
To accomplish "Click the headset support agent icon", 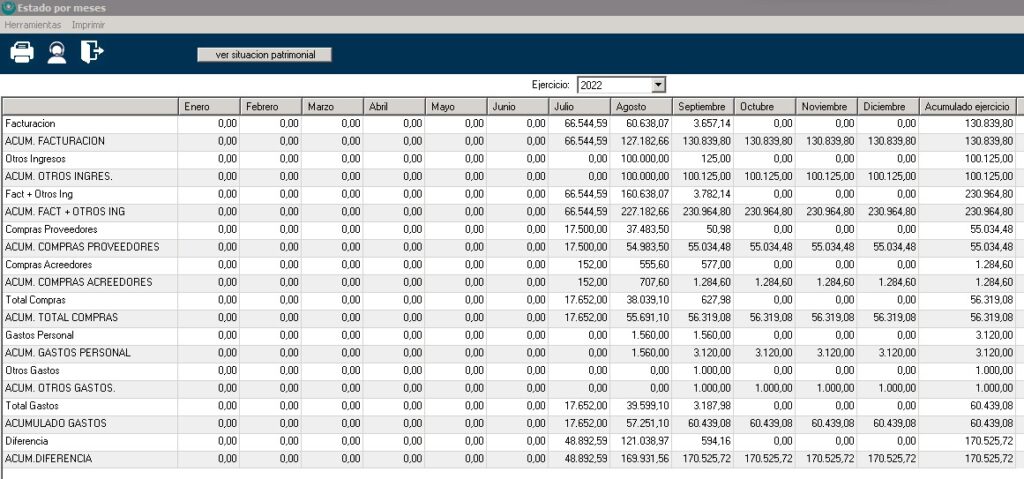I will 57,53.
